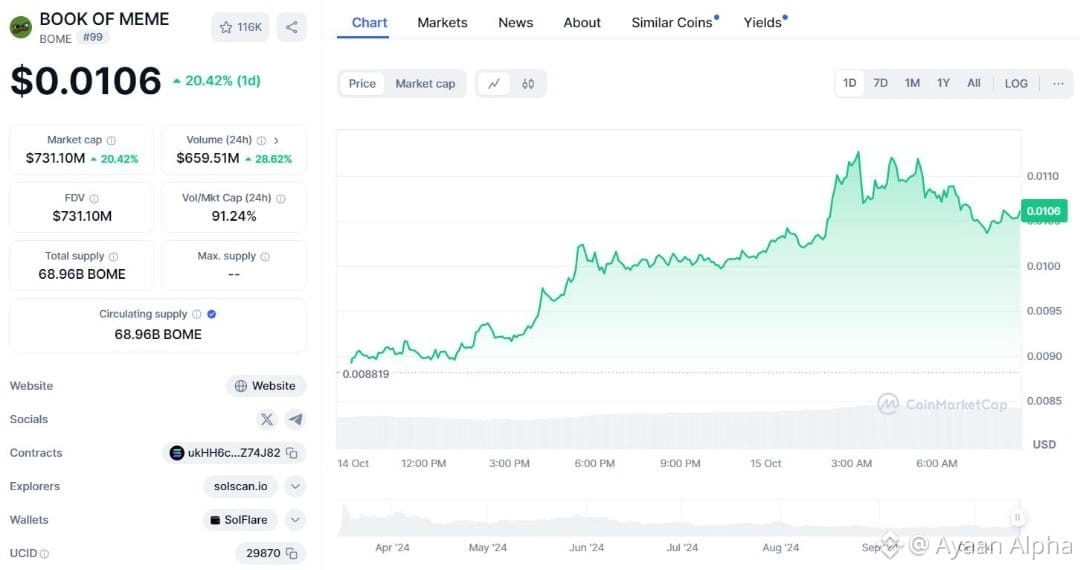Open the Telegram social icon
This screenshot has height=570, width=1080.
click(x=295, y=419)
